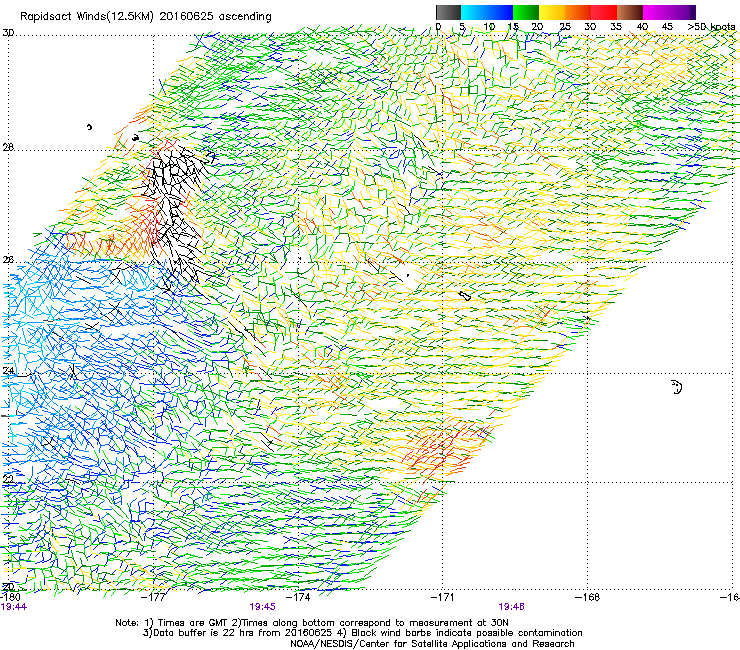Click legend scale value '40'
This screenshot has width=740, height=650.
(x=642, y=27)
